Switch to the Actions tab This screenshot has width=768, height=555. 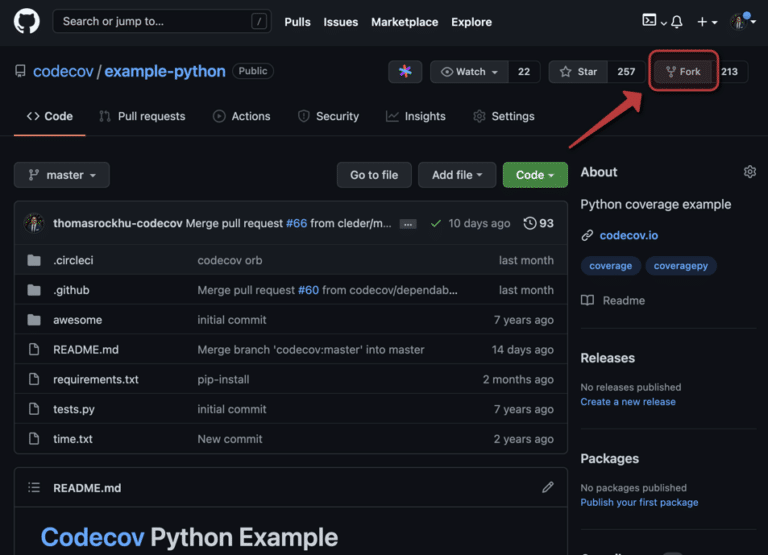tap(241, 116)
